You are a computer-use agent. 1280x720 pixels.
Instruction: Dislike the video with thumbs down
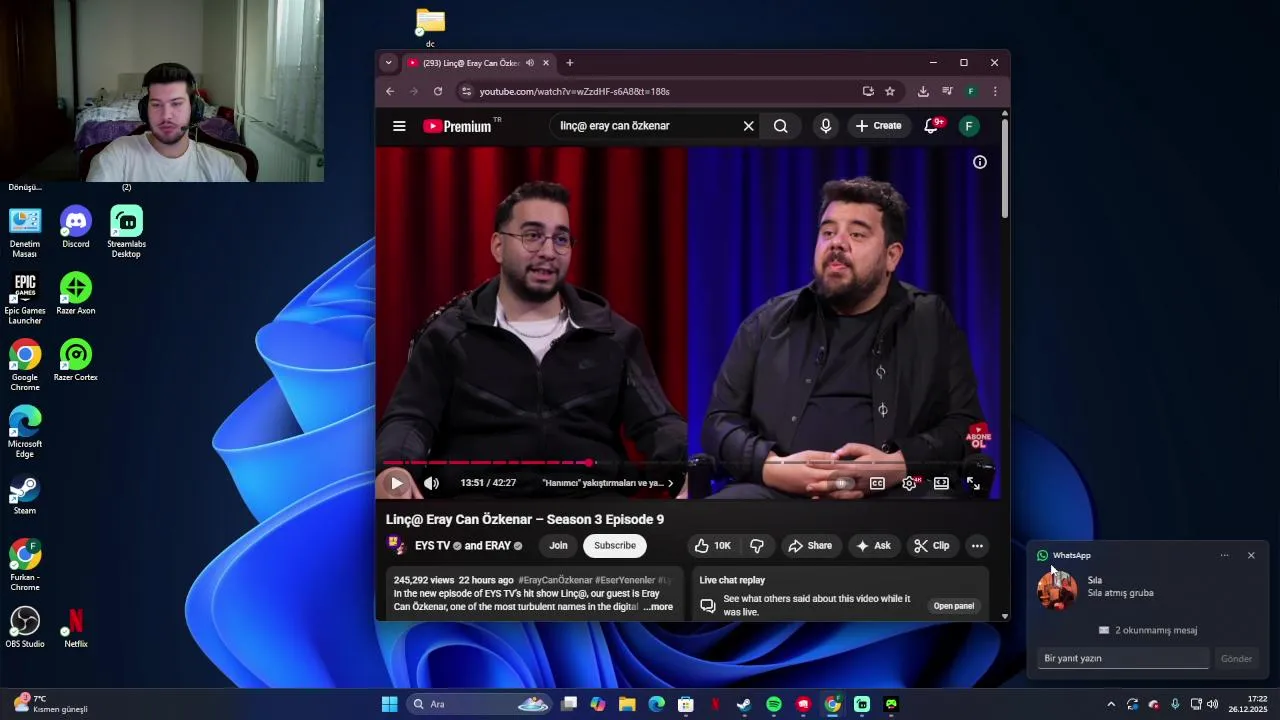[757, 545]
